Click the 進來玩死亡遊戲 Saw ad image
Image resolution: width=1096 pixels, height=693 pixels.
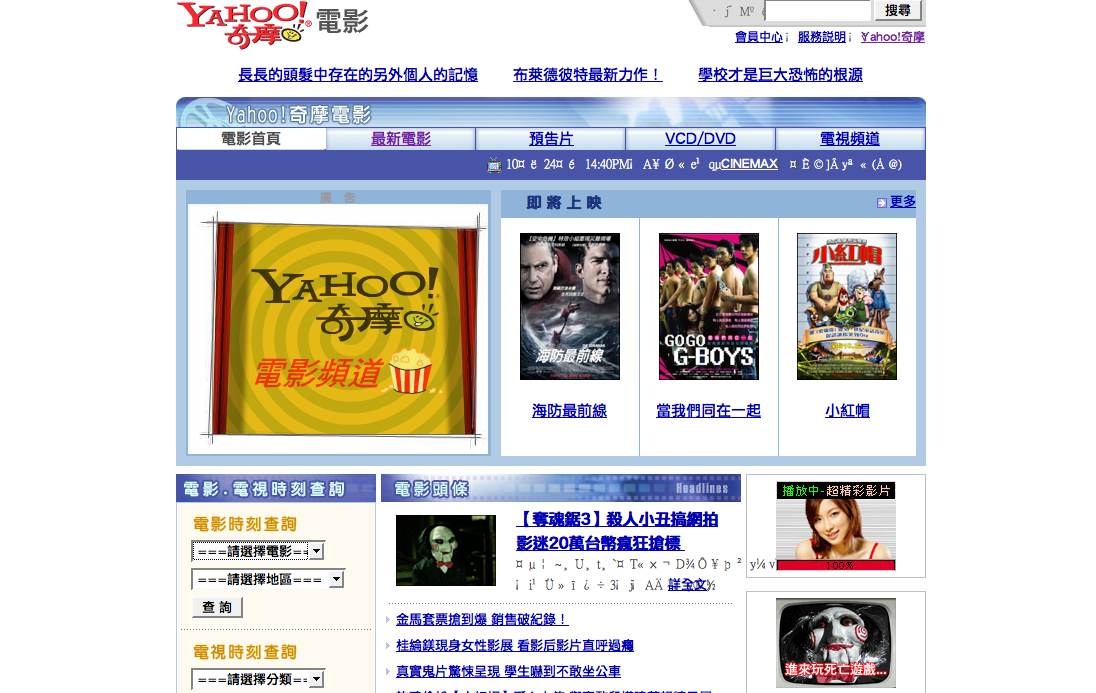836,643
